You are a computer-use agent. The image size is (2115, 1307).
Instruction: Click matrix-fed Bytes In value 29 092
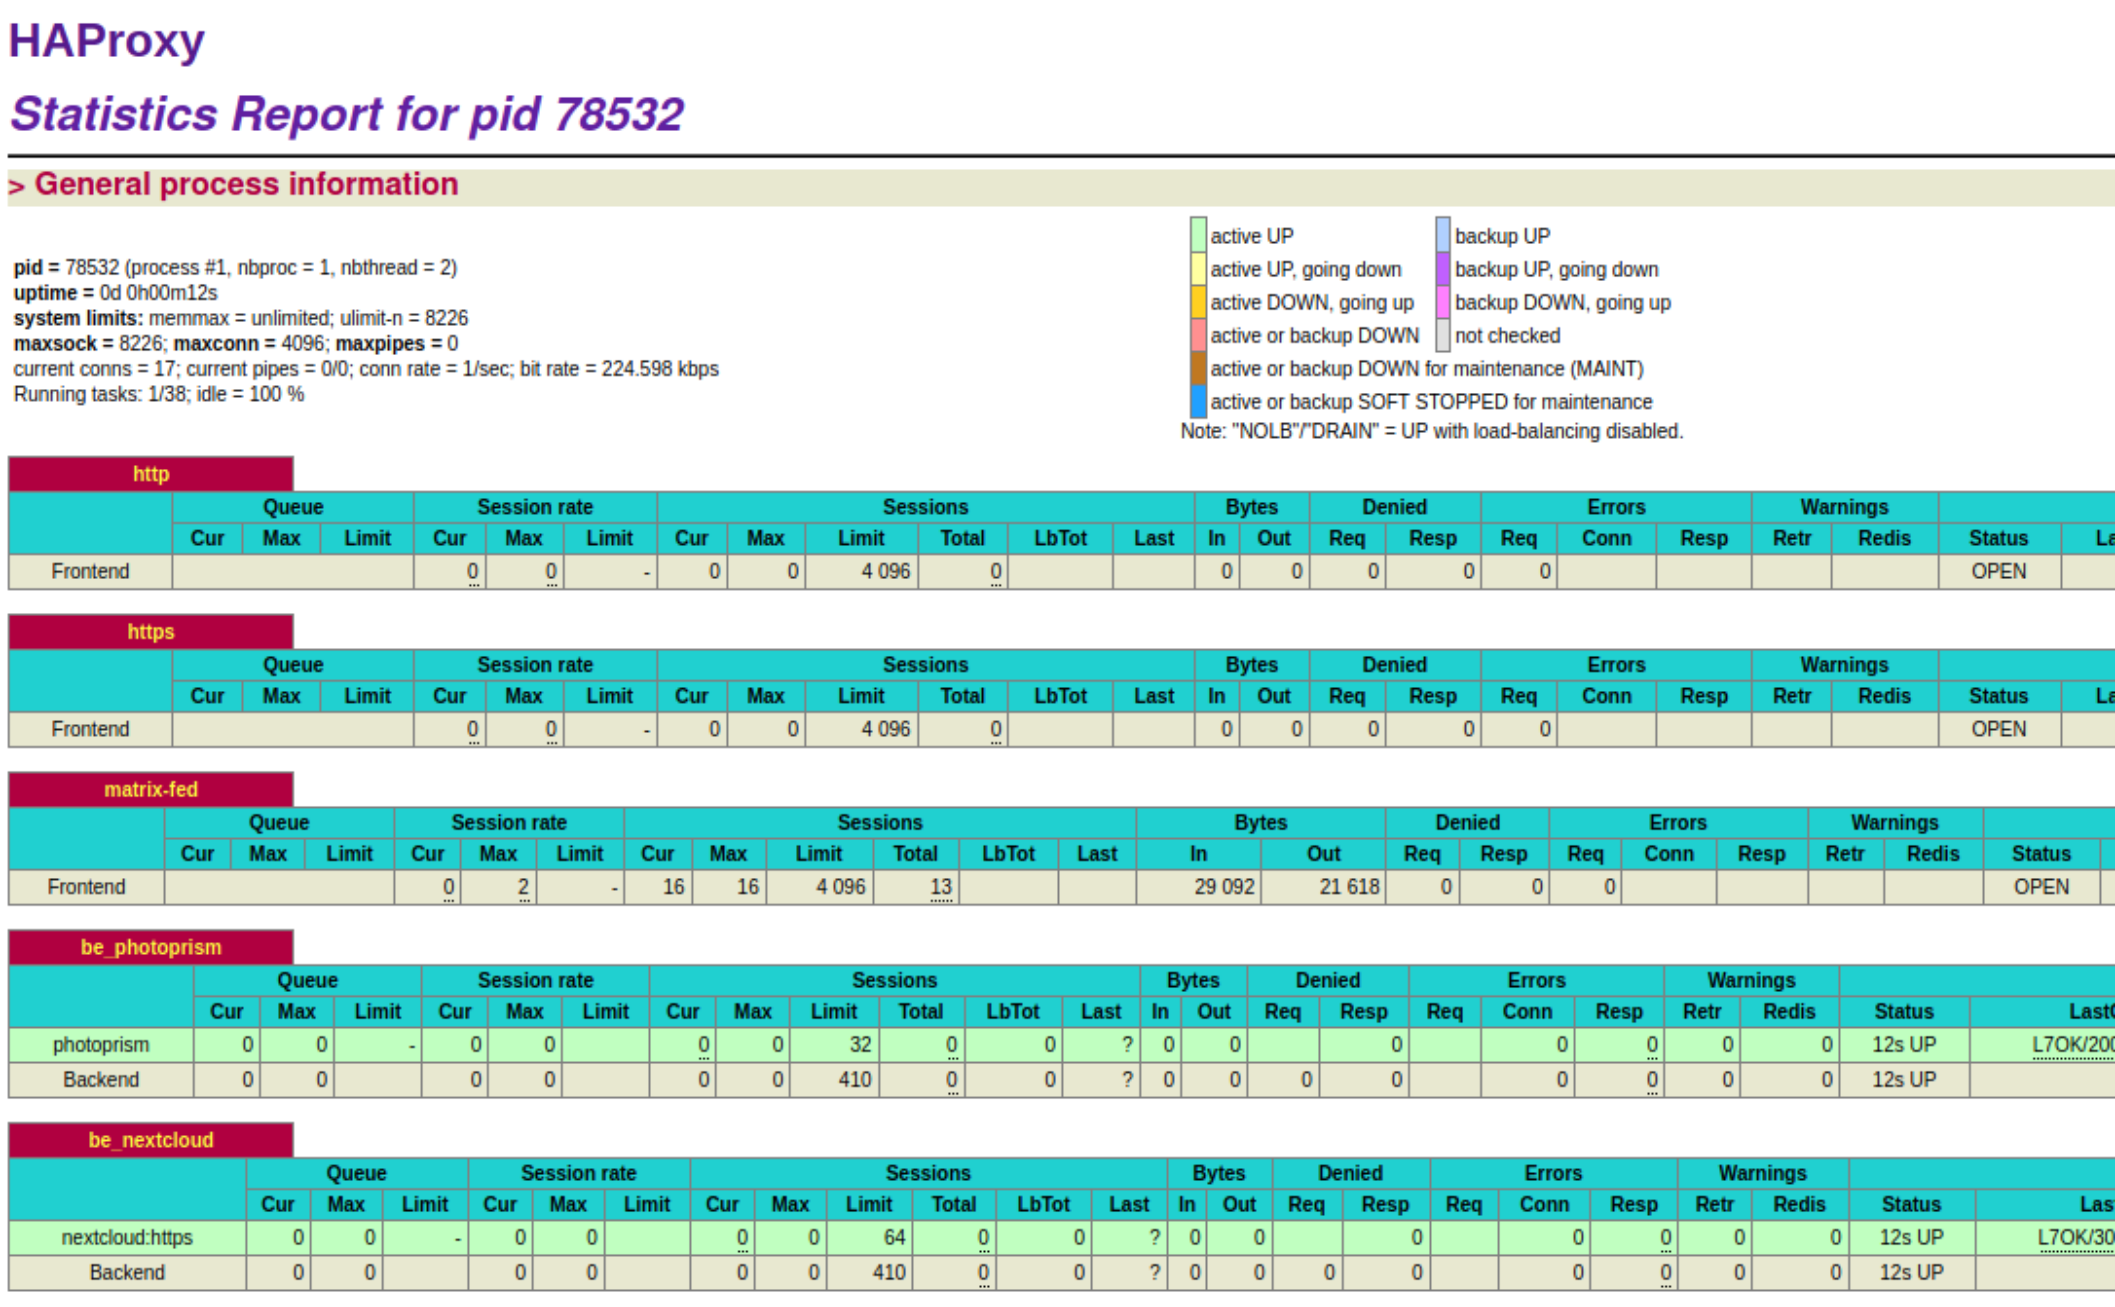[x=1223, y=887]
